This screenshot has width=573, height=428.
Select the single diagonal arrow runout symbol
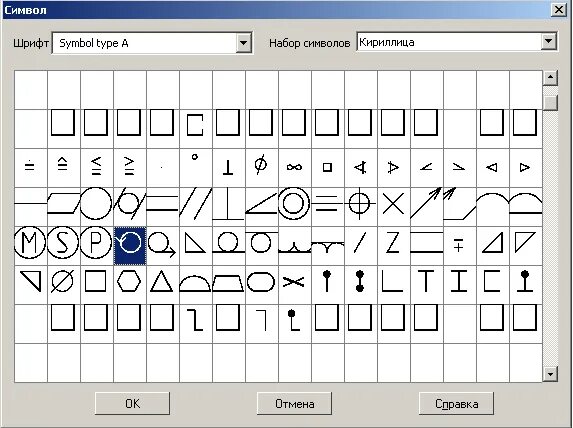[426, 203]
